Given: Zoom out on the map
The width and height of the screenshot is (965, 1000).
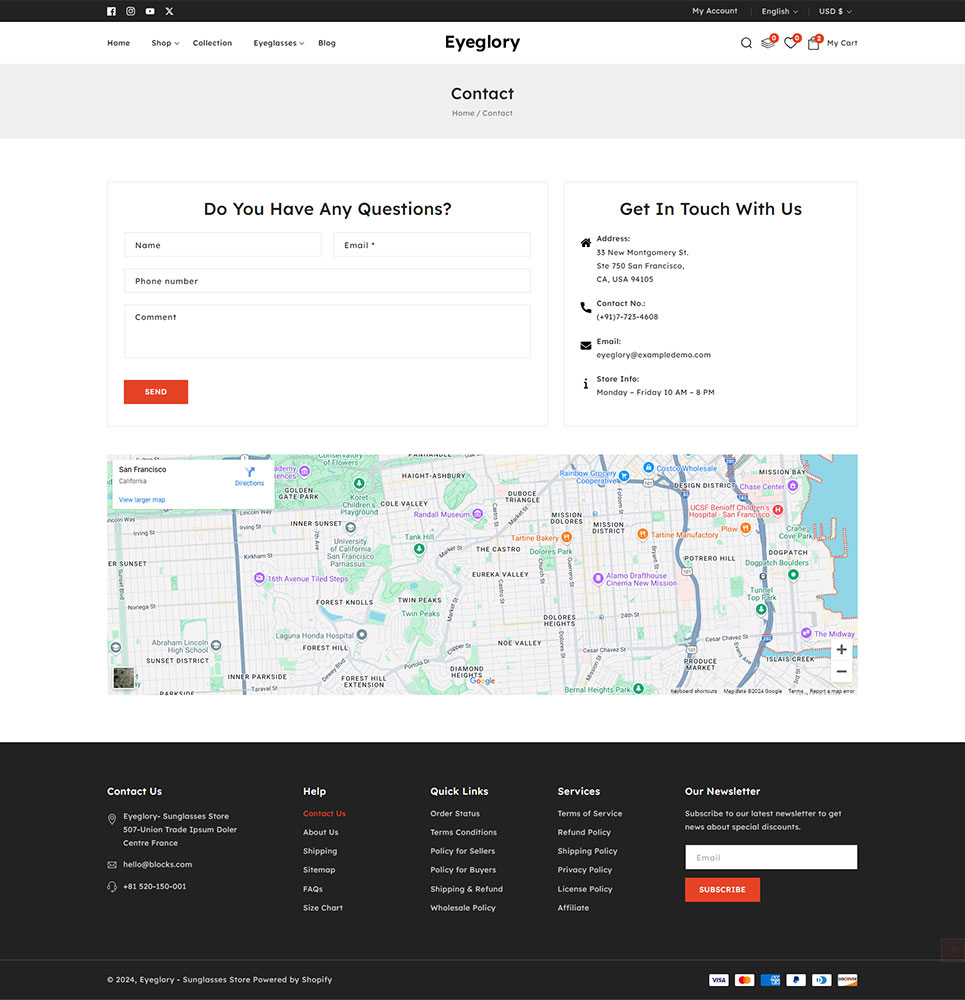Looking at the screenshot, I should pos(841,672).
